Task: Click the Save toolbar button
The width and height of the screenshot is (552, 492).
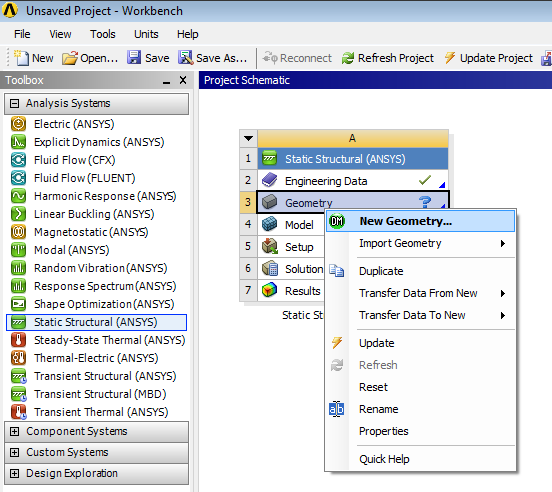Action: click(148, 58)
